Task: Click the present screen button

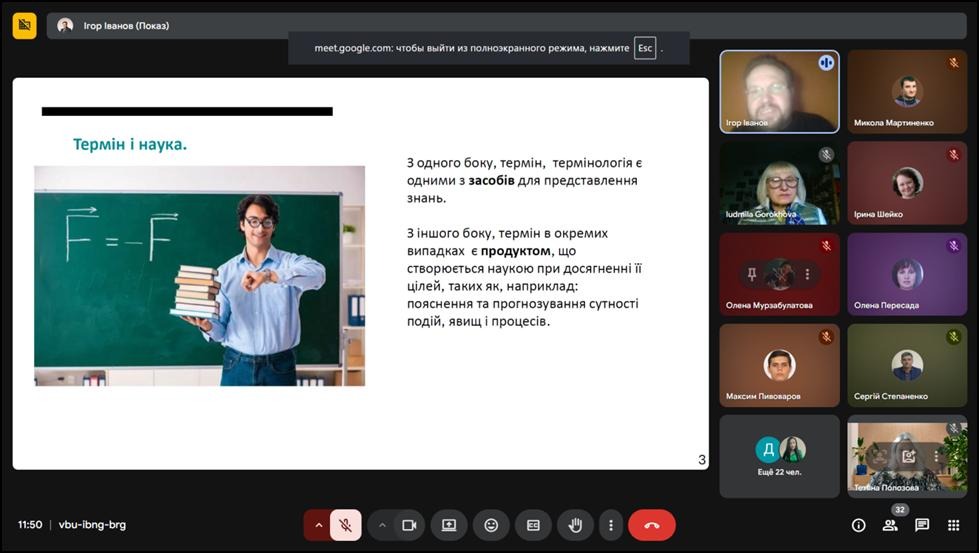Action: pos(449,525)
